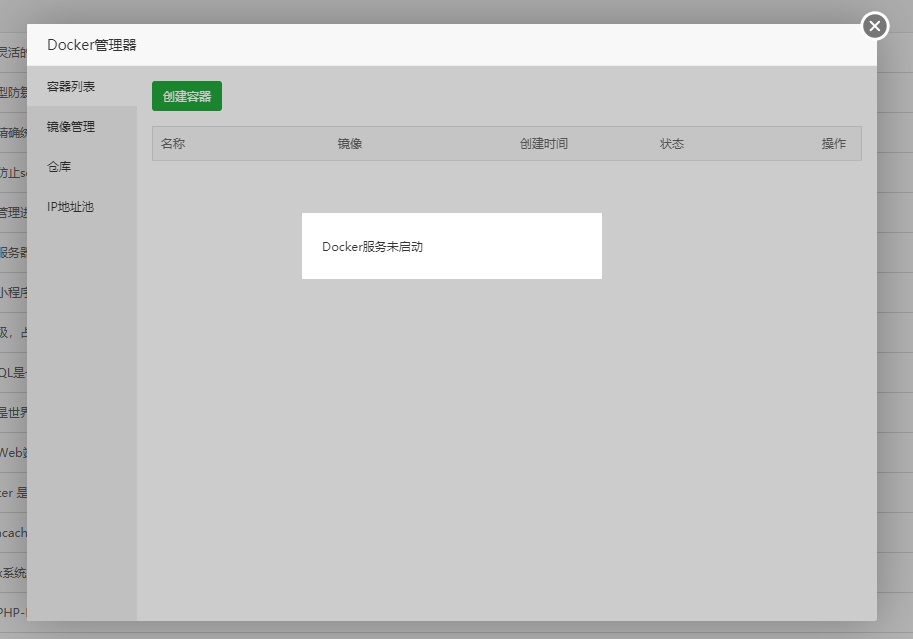Viewport: 913px width, 639px height.
Task: Click the background row starting with 小程序
Action: pyautogui.click(x=13, y=293)
